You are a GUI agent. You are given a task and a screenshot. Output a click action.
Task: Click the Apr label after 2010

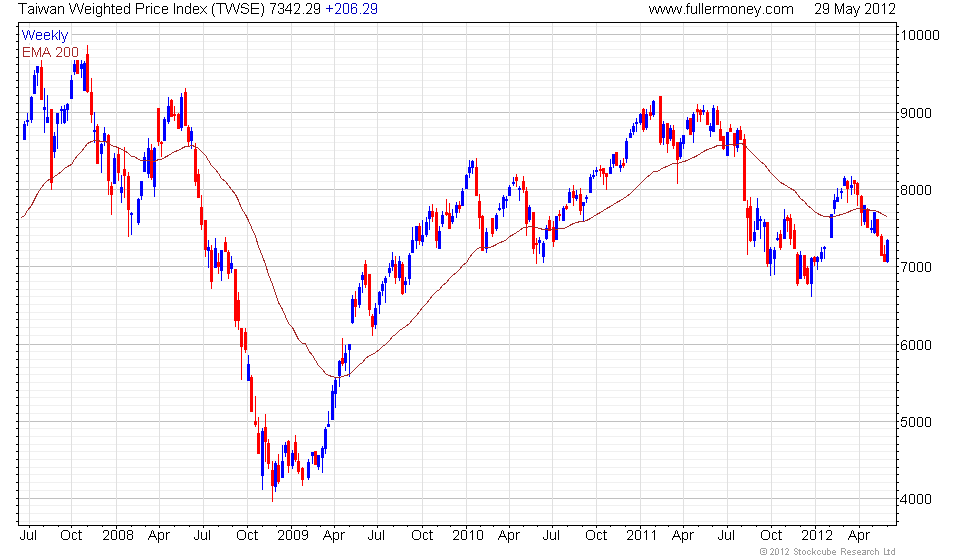509,536
